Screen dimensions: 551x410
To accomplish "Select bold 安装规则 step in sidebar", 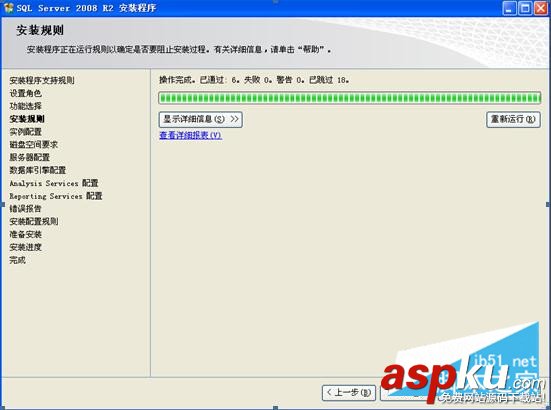I will (x=27, y=119).
